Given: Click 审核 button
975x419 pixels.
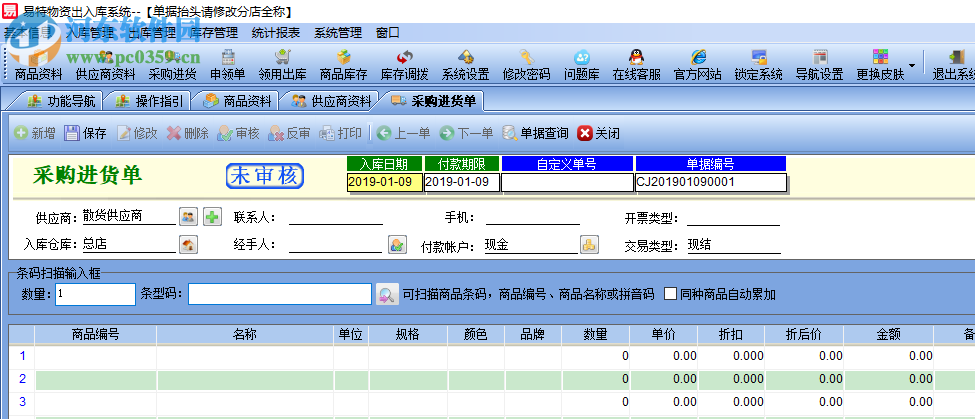Looking at the screenshot, I should (238, 133).
